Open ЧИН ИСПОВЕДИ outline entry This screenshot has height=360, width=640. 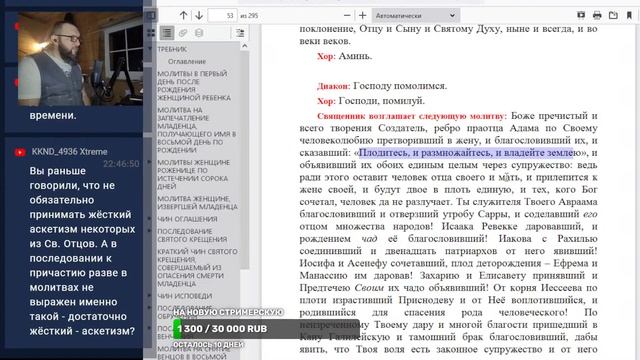[x=184, y=296]
